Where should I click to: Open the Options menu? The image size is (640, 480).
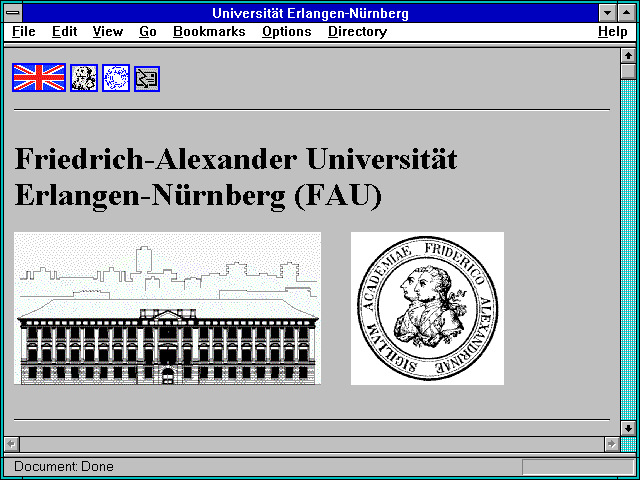coord(287,32)
